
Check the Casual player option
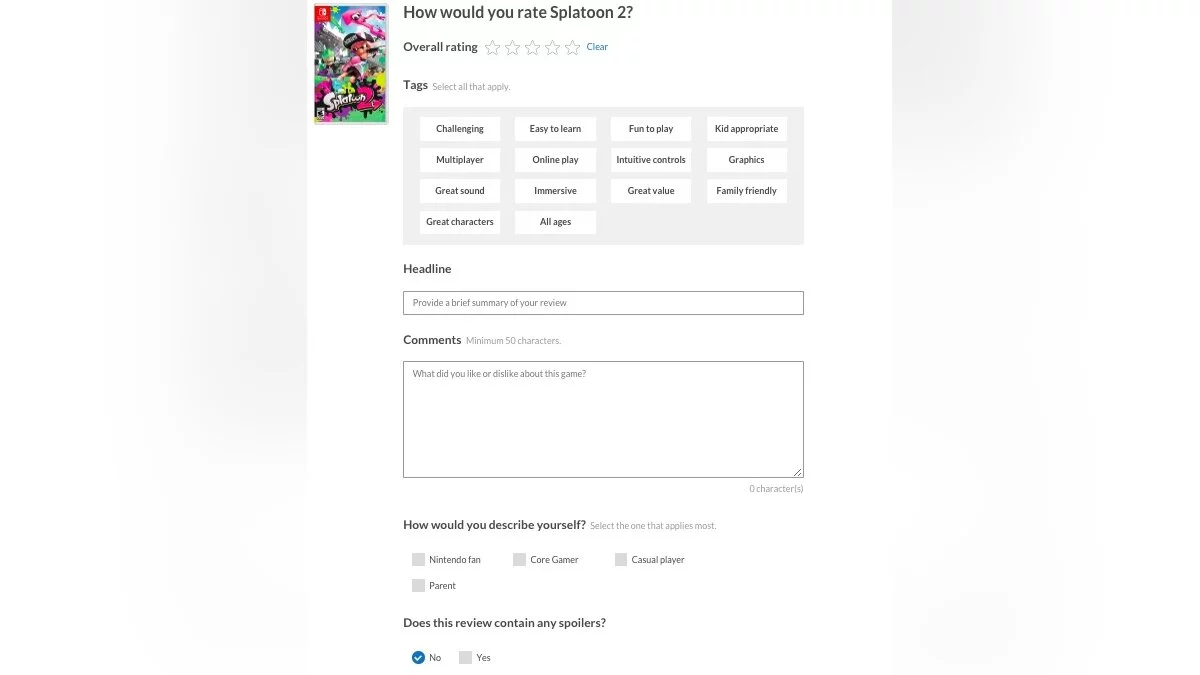pyautogui.click(x=621, y=560)
